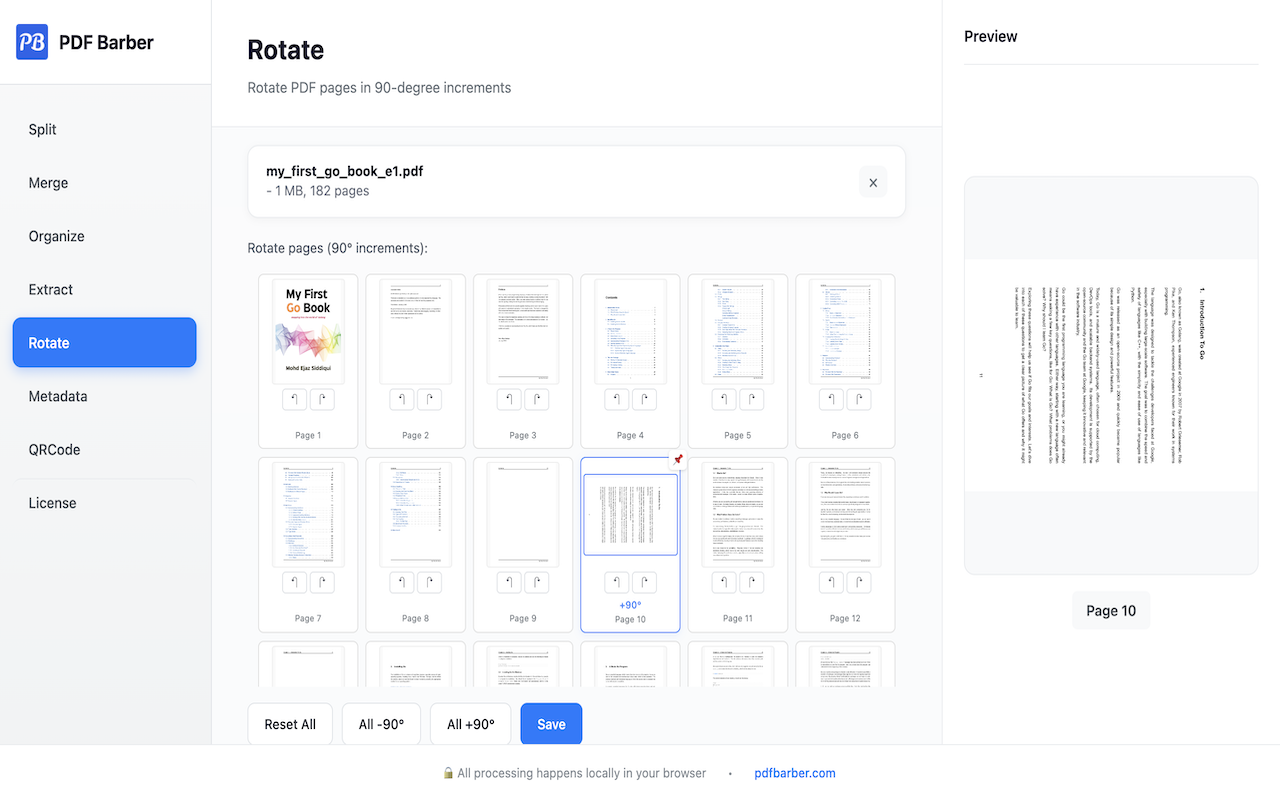Select the rotated Page 10 thumbnail

(x=630, y=514)
